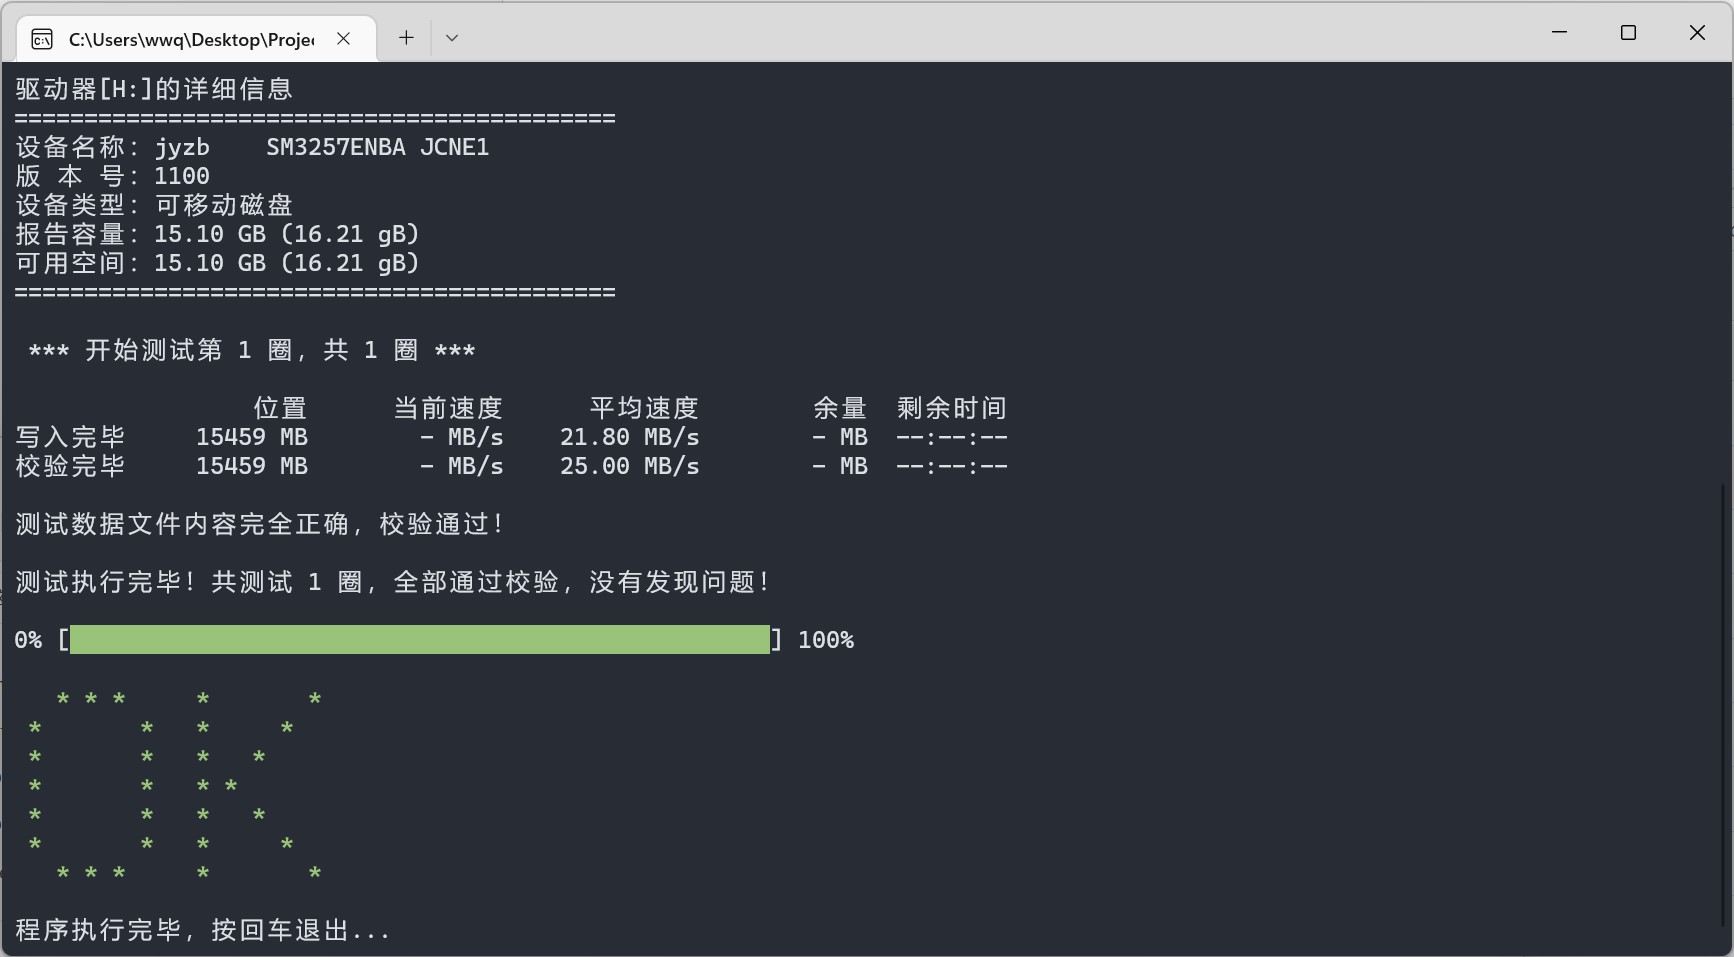
Task: Maximize the terminal window
Action: pos(1628,33)
